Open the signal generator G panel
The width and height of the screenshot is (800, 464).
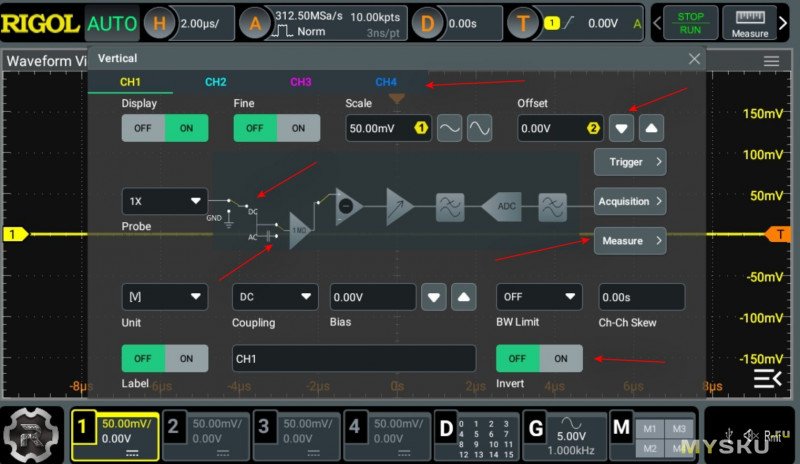tap(535, 431)
